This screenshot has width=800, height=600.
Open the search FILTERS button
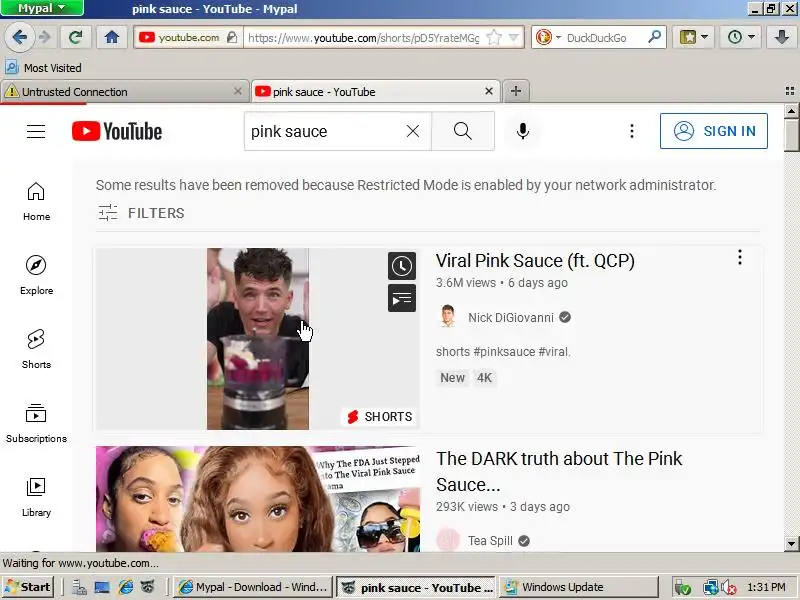click(141, 213)
